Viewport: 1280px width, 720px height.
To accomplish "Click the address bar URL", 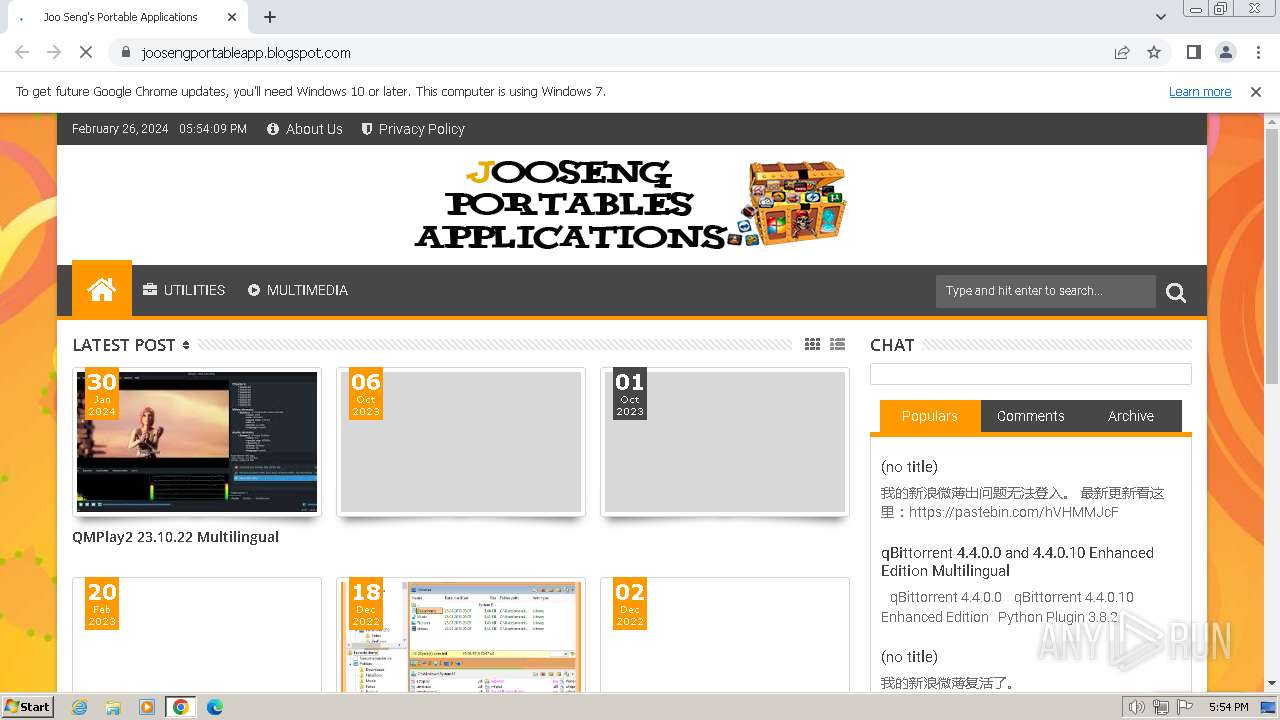I will point(246,53).
